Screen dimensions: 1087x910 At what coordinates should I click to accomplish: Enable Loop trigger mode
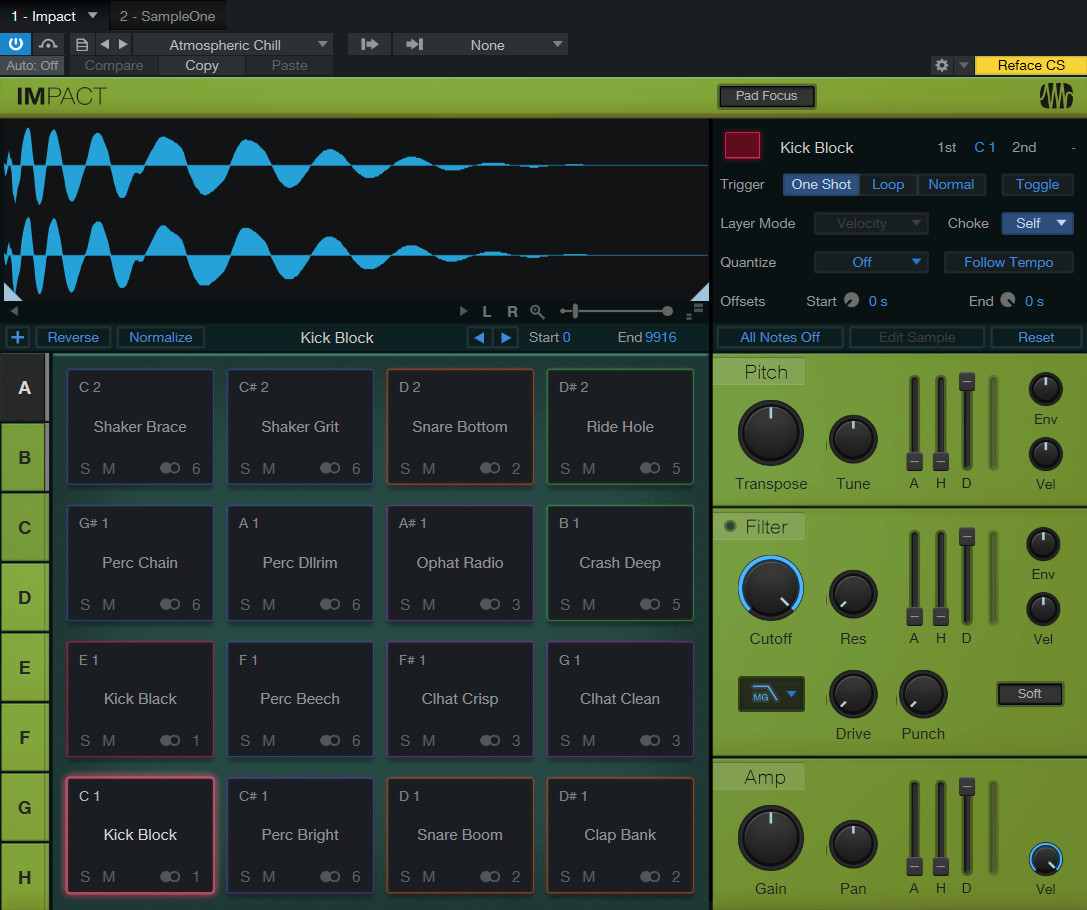pos(888,184)
